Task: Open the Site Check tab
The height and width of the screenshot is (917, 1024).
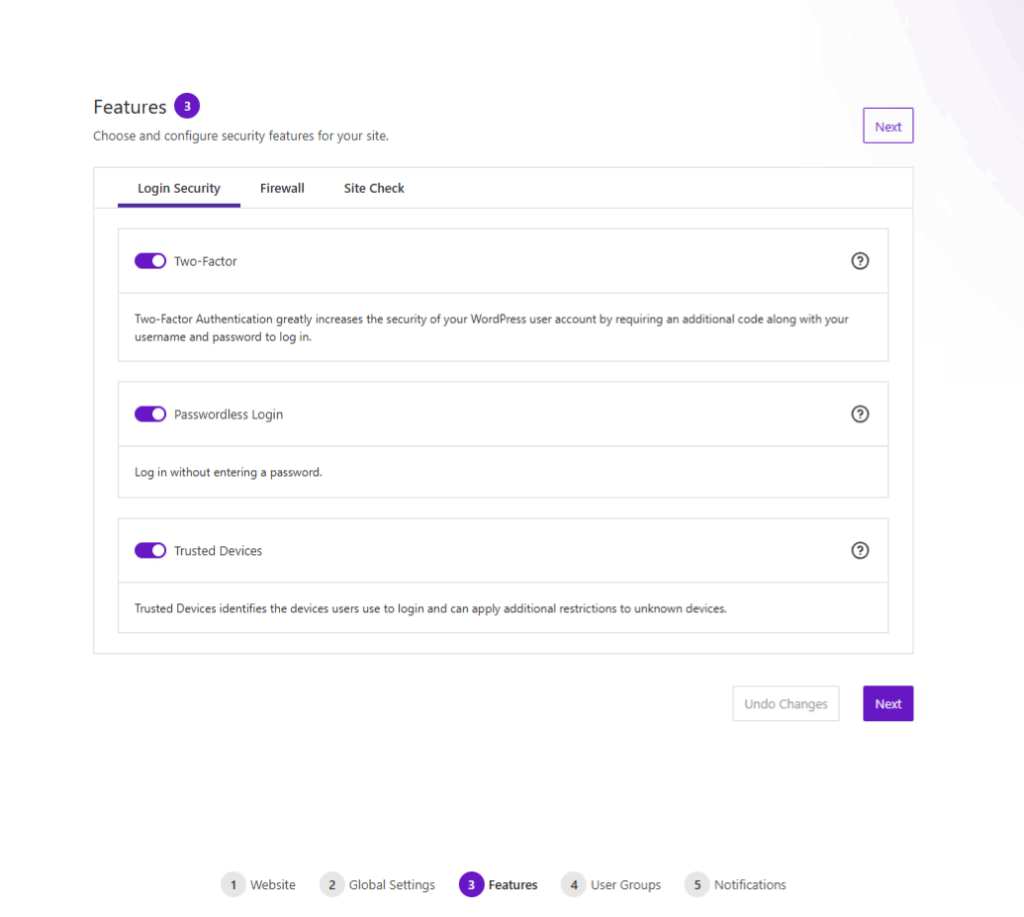Action: (374, 188)
